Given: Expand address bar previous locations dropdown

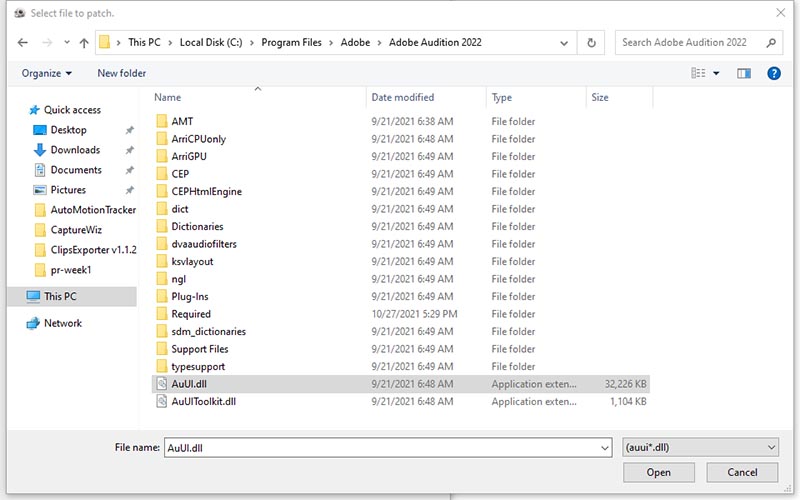Looking at the screenshot, I should pos(564,43).
